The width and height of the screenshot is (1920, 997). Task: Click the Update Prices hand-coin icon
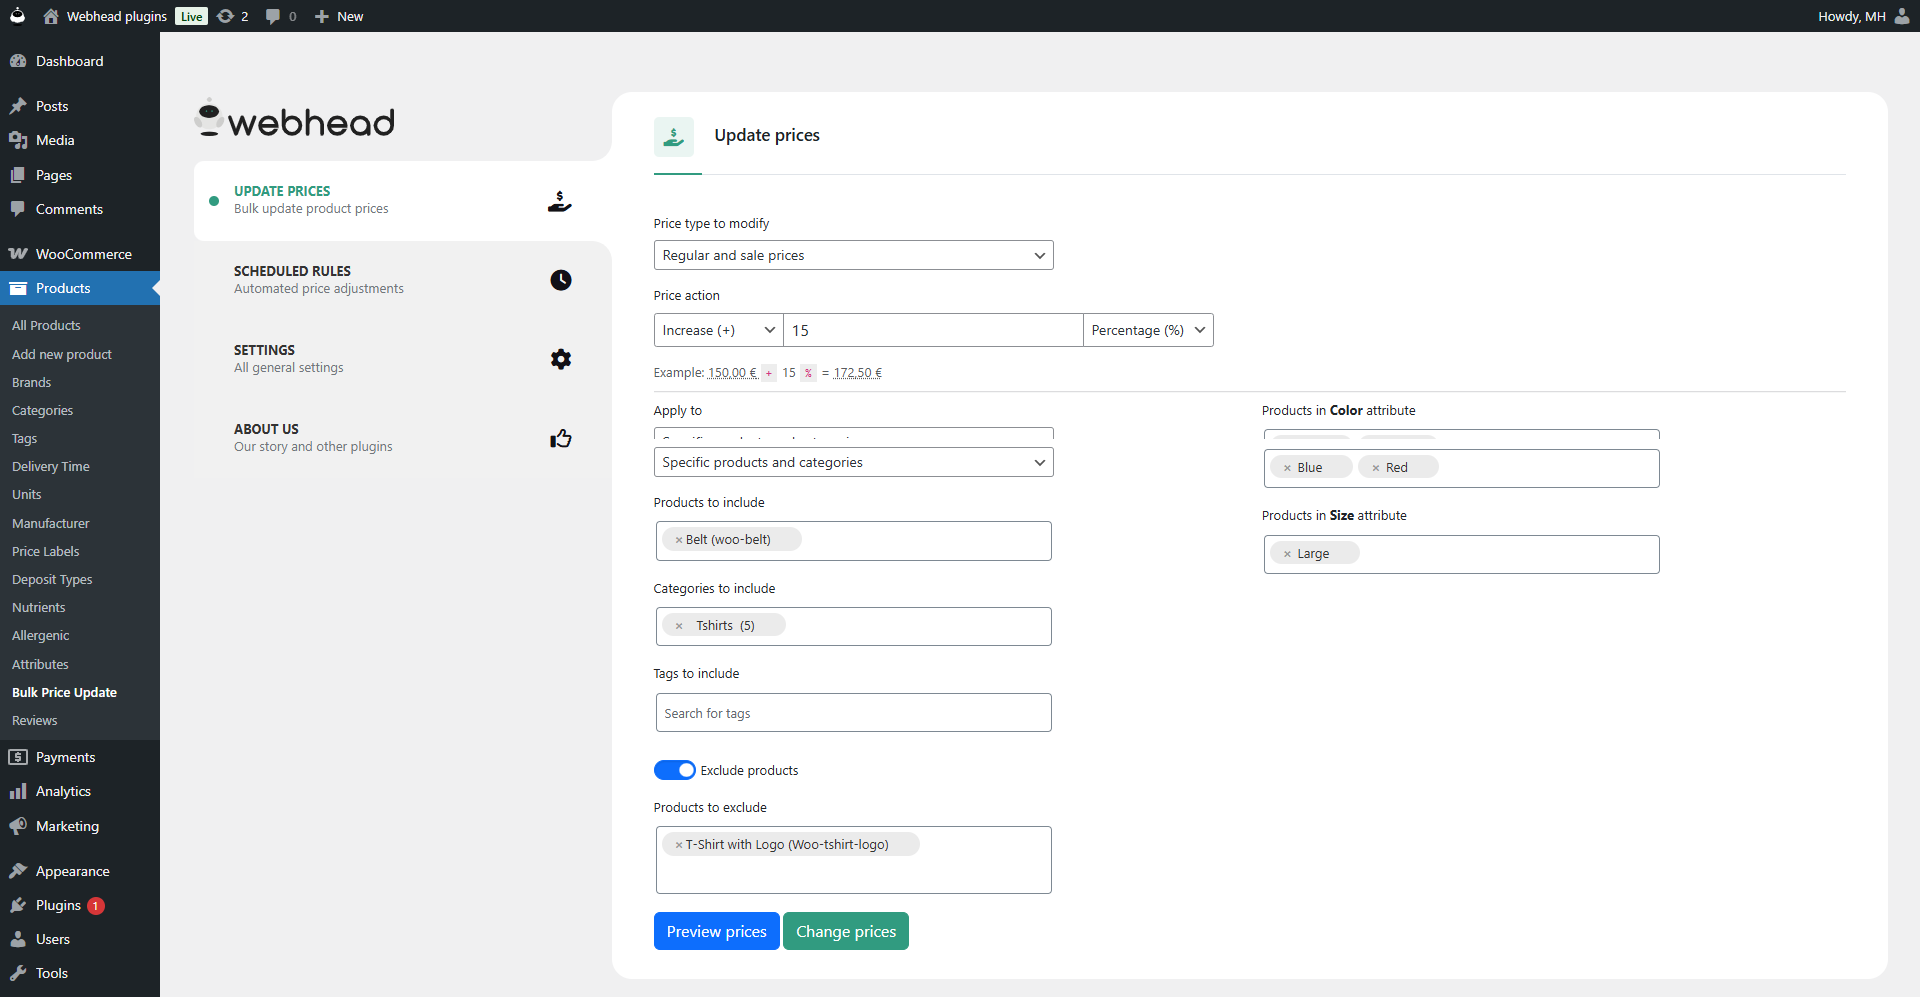click(560, 201)
